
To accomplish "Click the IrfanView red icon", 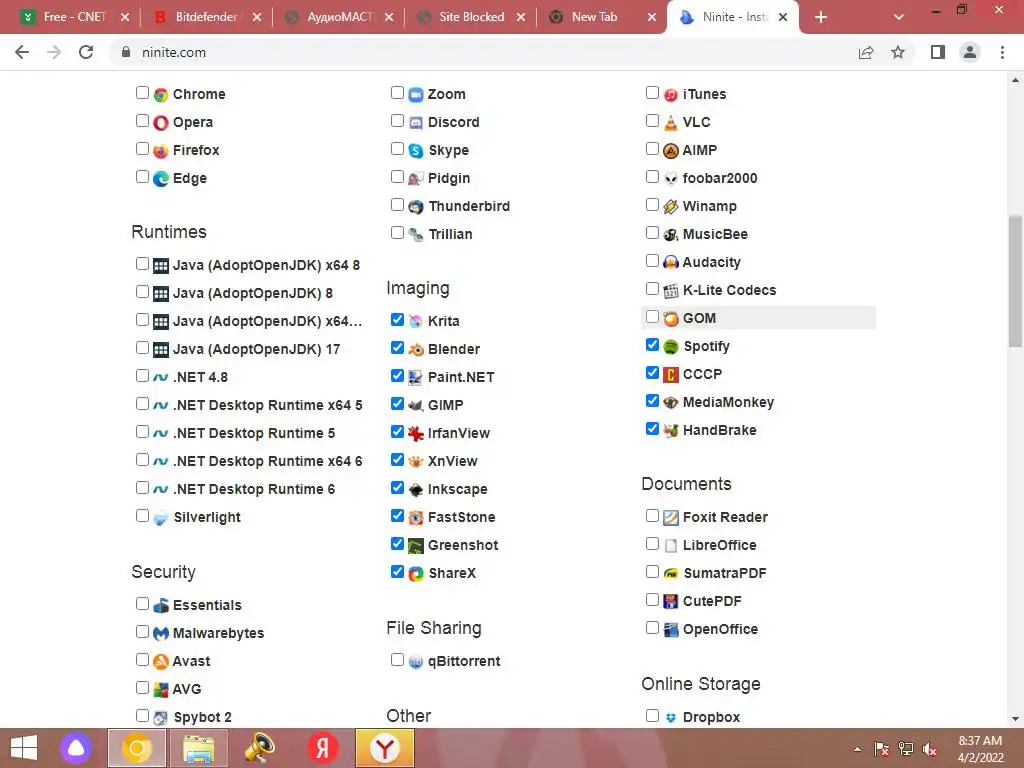I will [x=416, y=434].
